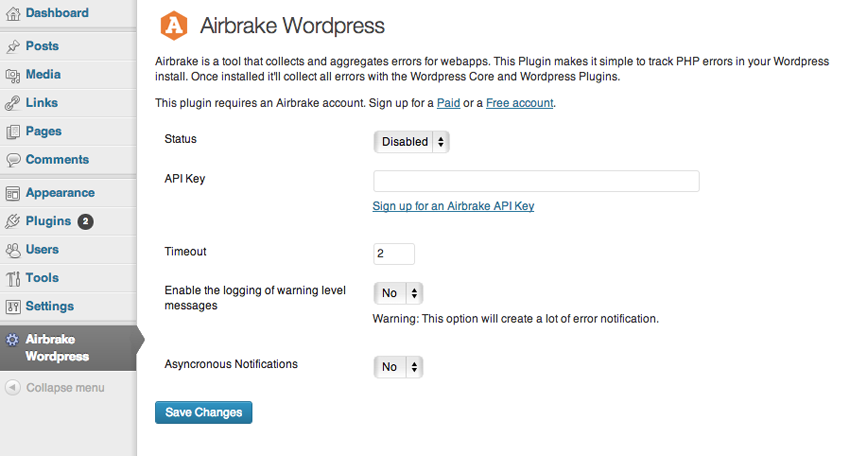
Task: Click the Plugins plug icon
Action: pyautogui.click(x=13, y=221)
